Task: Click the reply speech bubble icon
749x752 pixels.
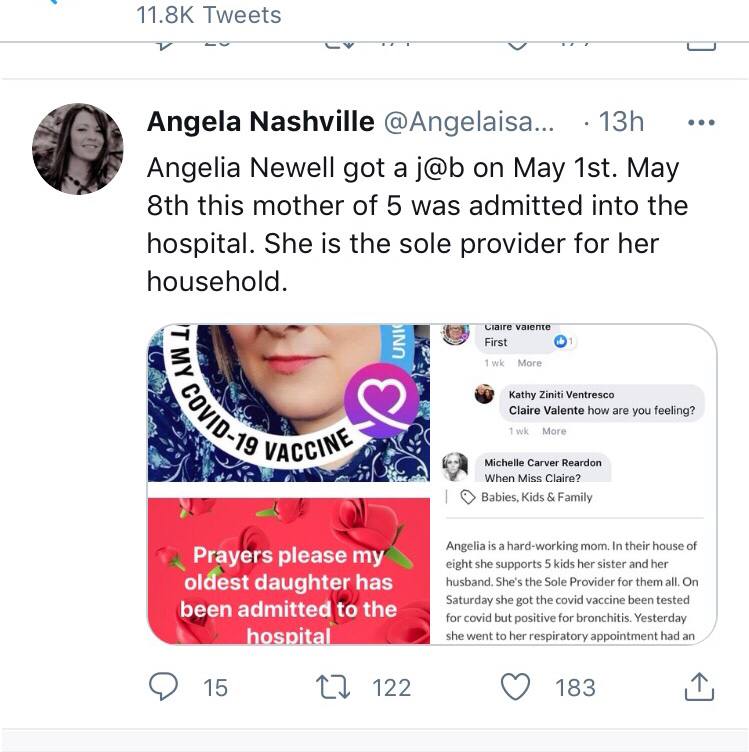Action: click(164, 686)
